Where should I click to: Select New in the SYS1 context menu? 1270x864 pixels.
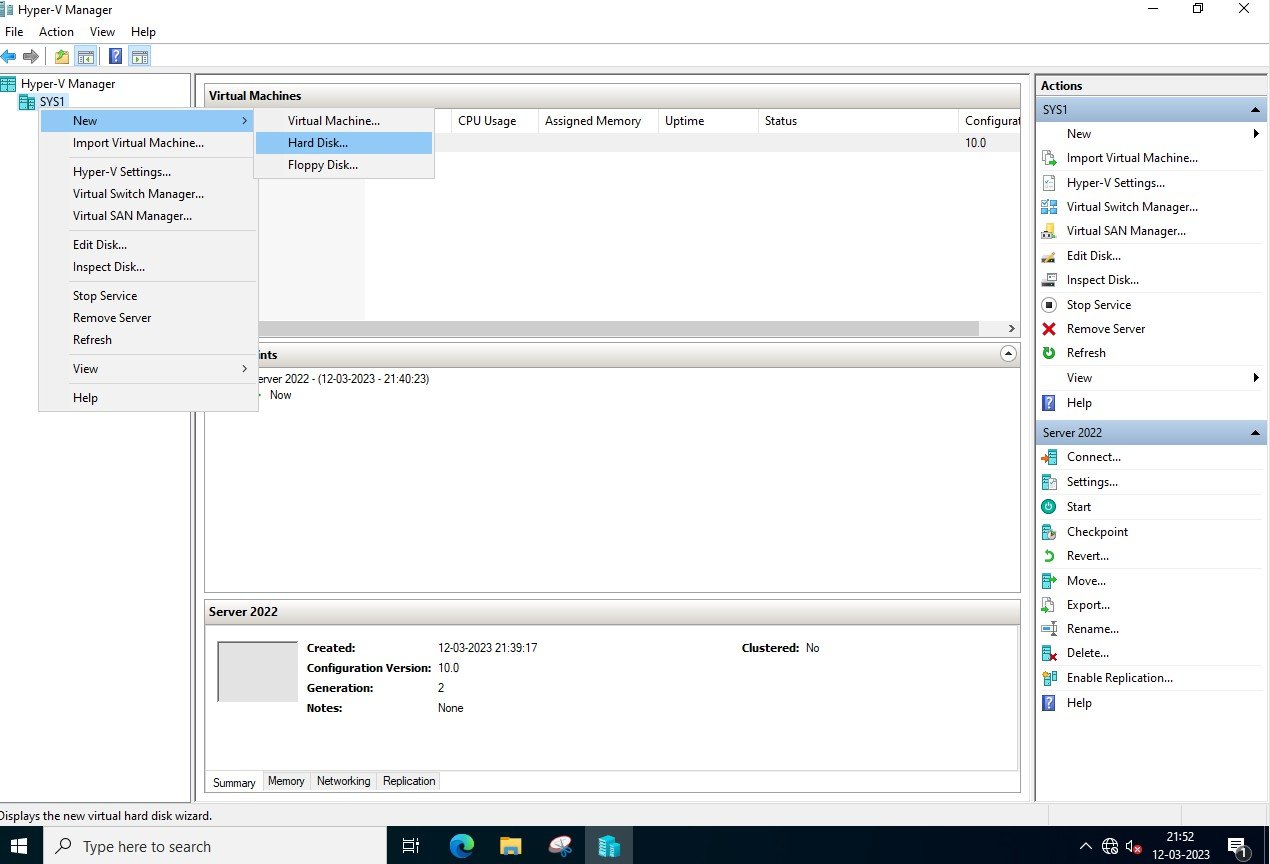click(148, 121)
